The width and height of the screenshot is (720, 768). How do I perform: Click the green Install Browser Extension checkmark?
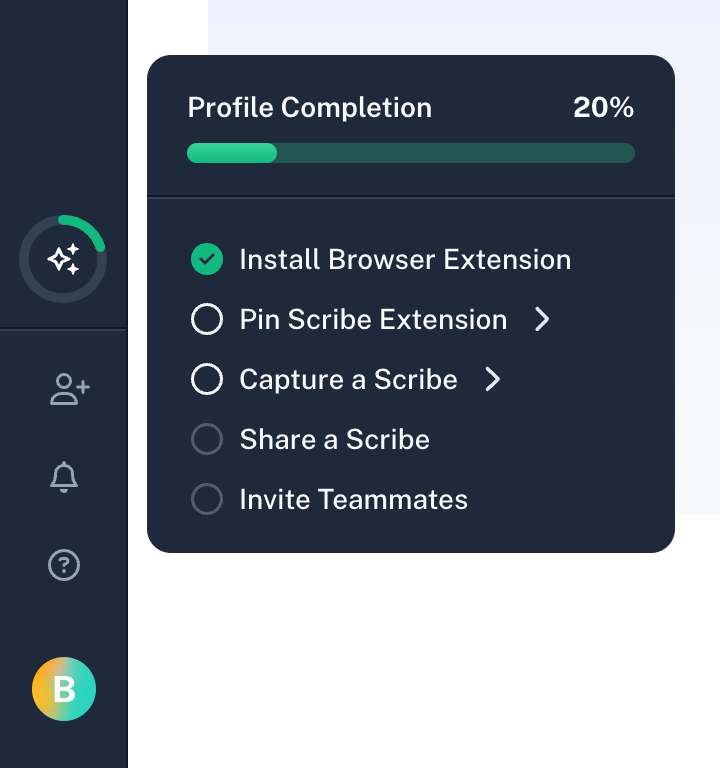(207, 260)
